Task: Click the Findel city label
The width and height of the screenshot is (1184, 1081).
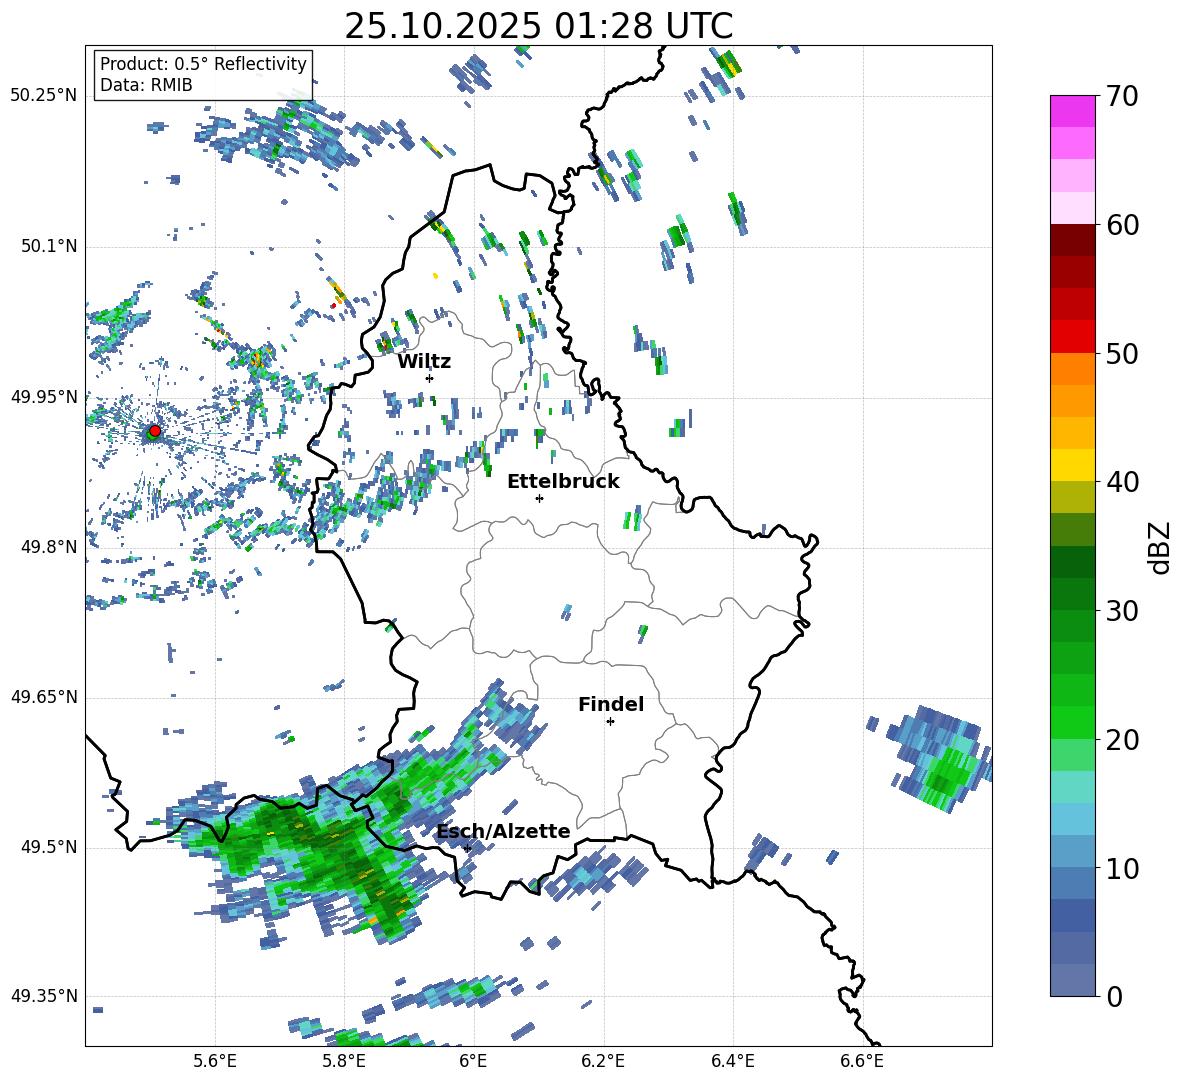Action: 611,704
